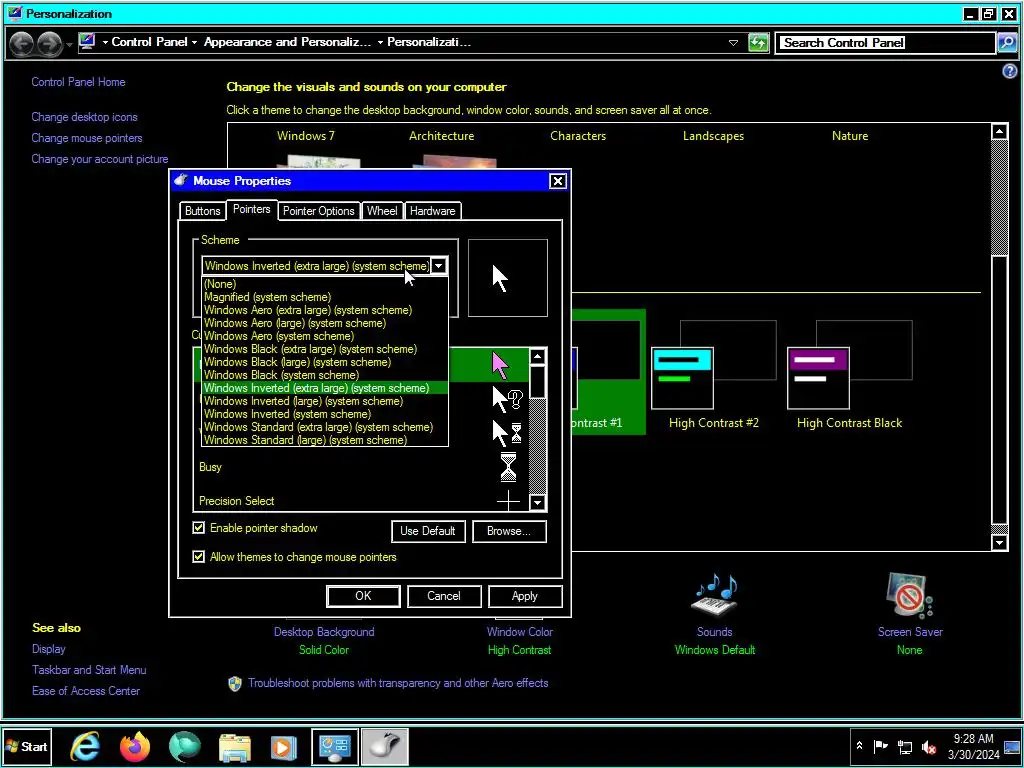This screenshot has width=1024, height=768.
Task: Click the search magnifier icon
Action: pos(1007,42)
